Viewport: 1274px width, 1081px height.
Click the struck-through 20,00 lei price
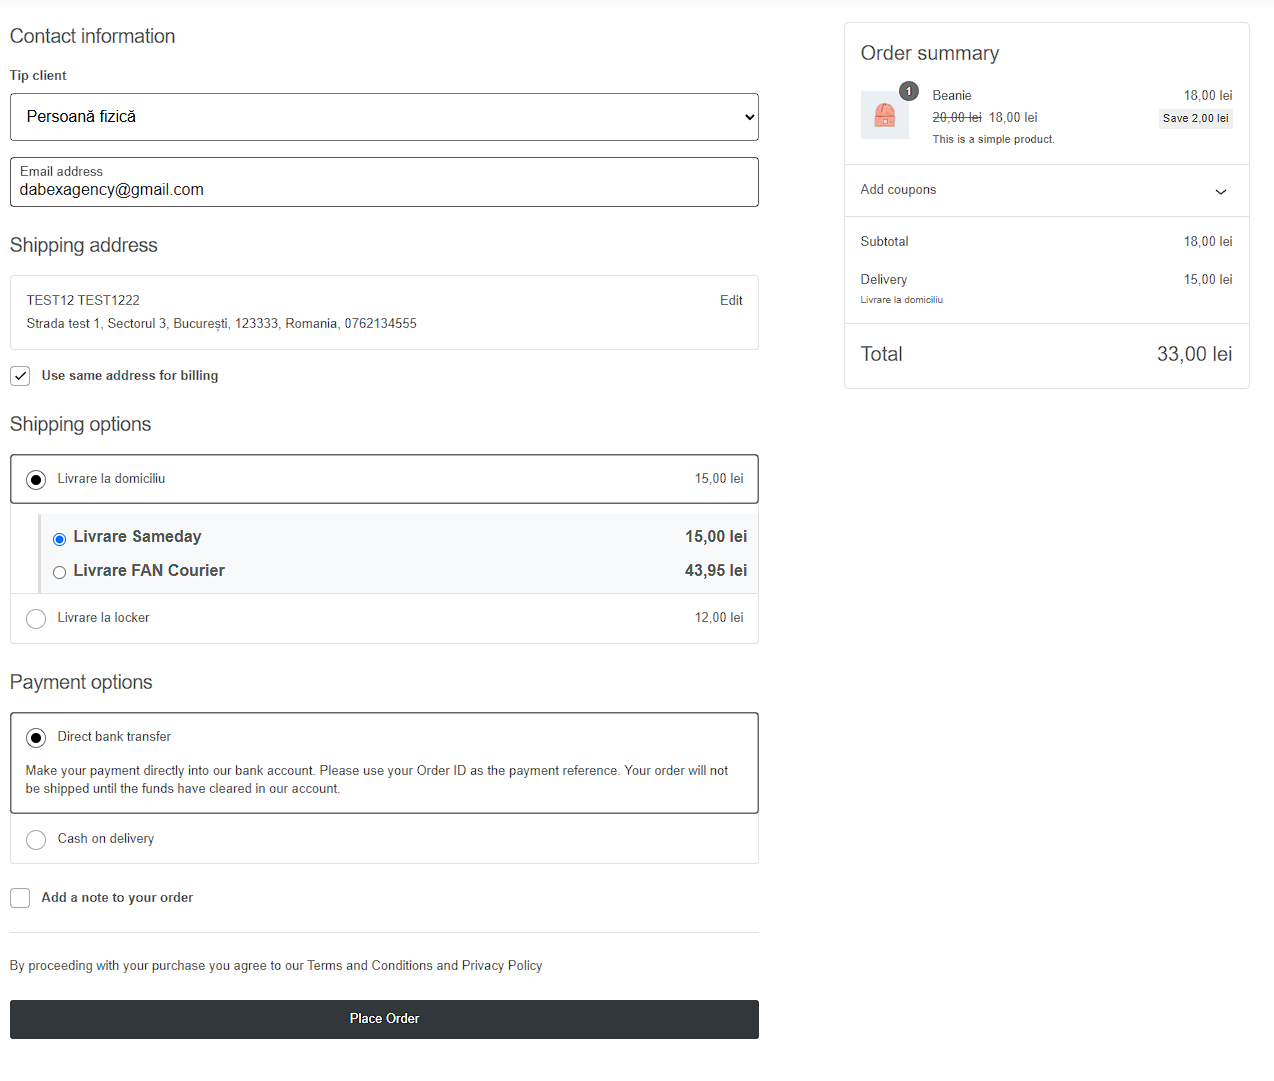[956, 118]
